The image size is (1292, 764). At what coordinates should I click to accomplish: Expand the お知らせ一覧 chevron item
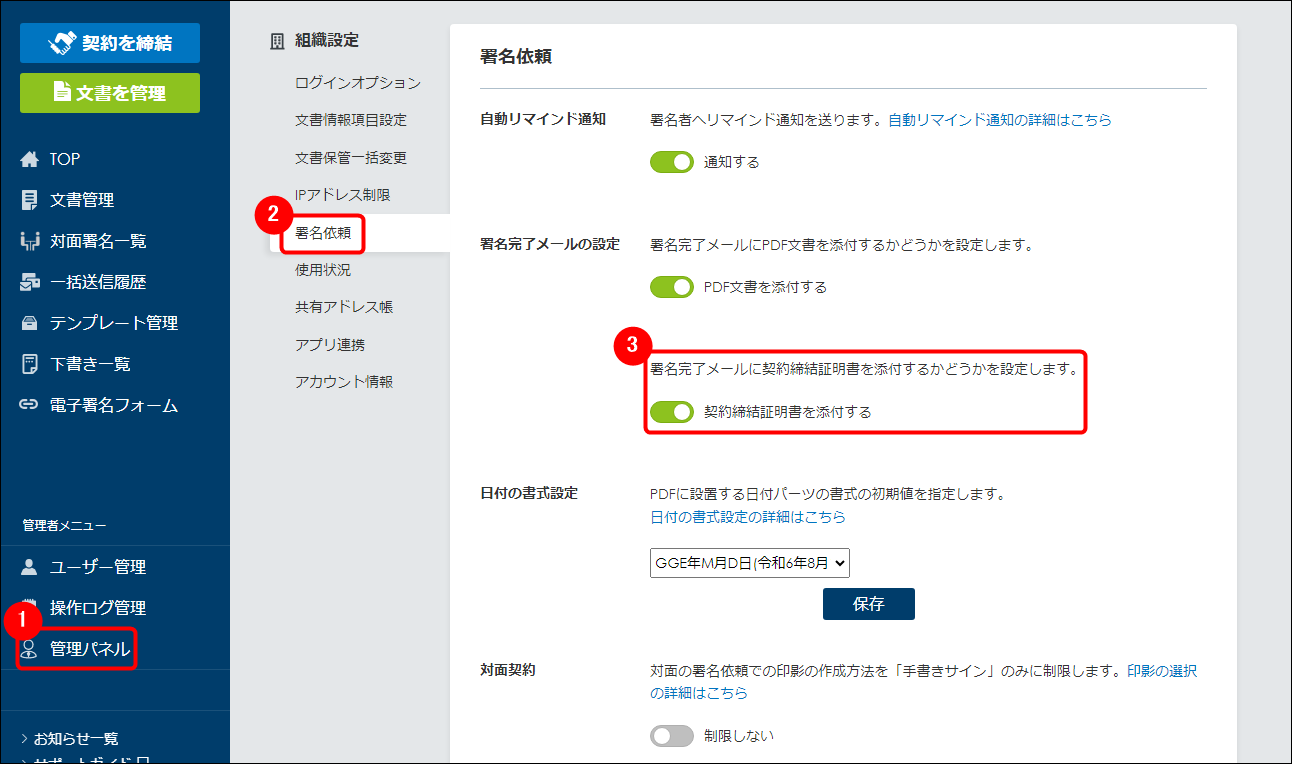(x=70, y=738)
